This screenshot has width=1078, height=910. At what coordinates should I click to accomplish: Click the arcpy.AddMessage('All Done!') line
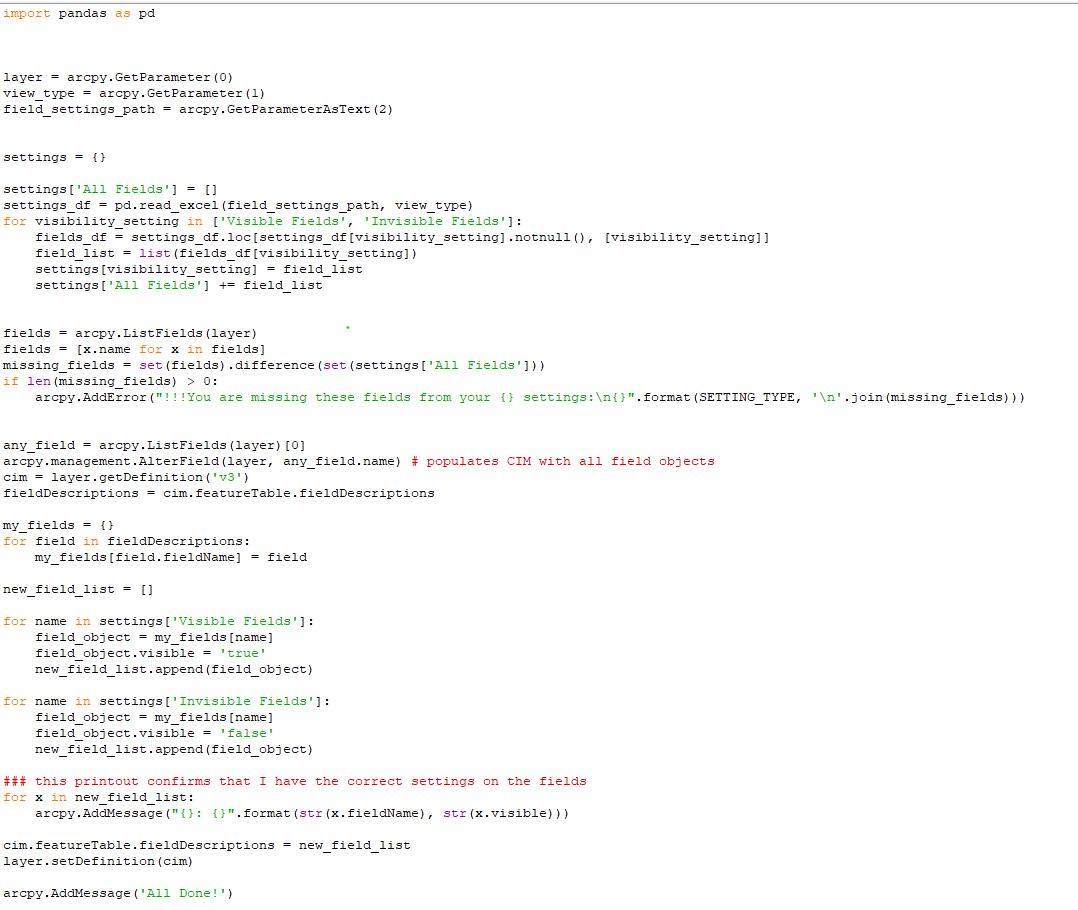[x=118, y=893]
